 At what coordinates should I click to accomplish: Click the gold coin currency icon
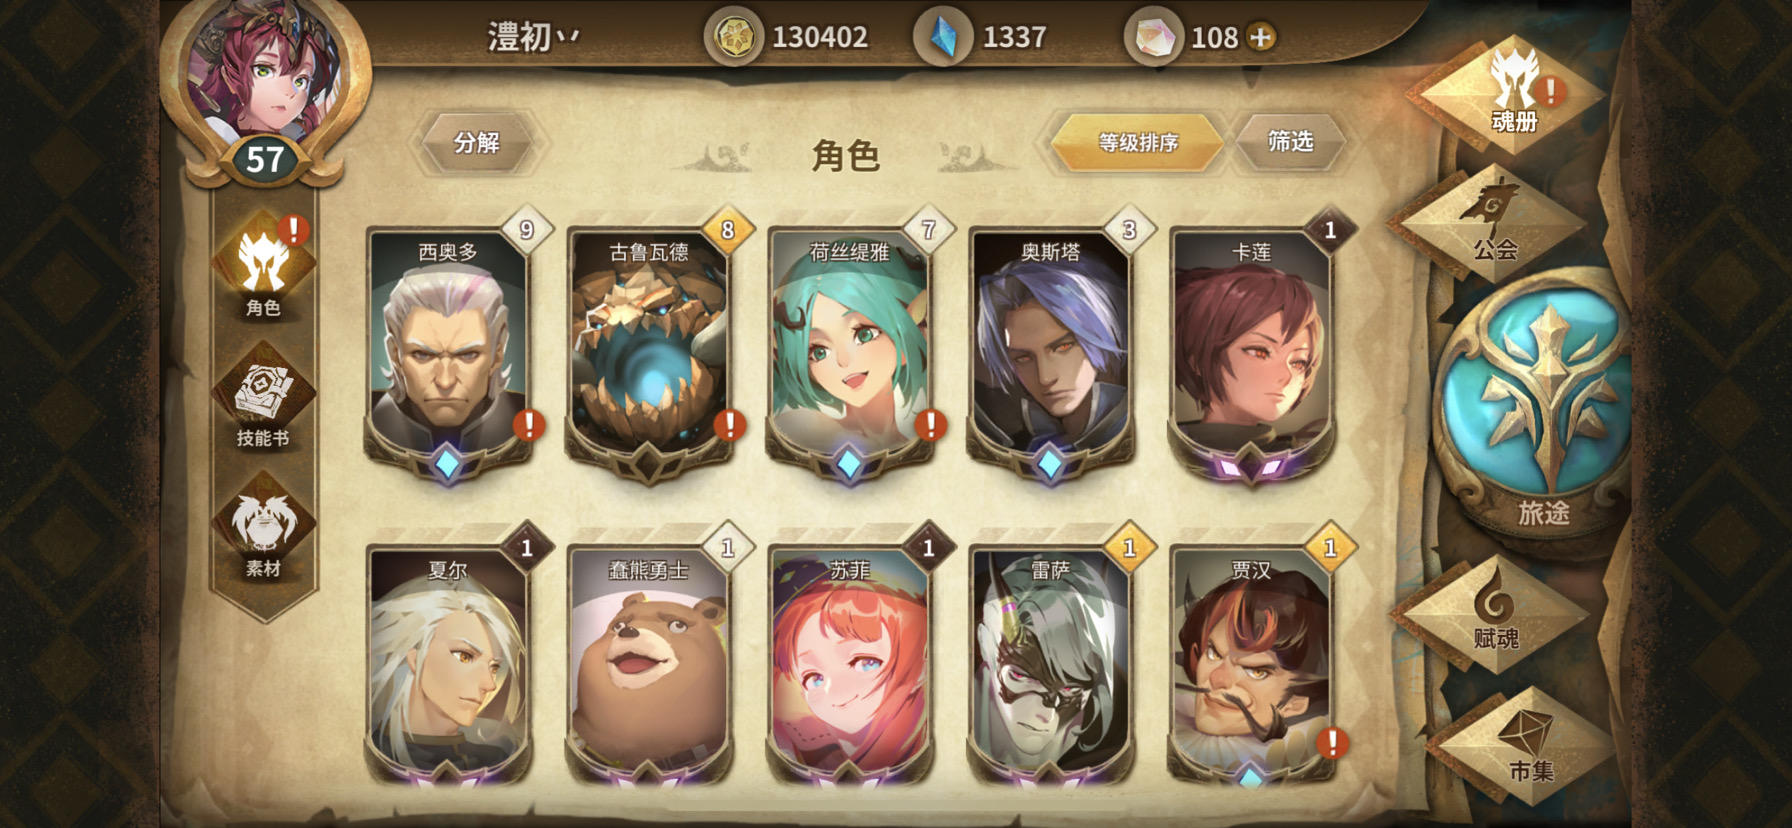pos(735,38)
